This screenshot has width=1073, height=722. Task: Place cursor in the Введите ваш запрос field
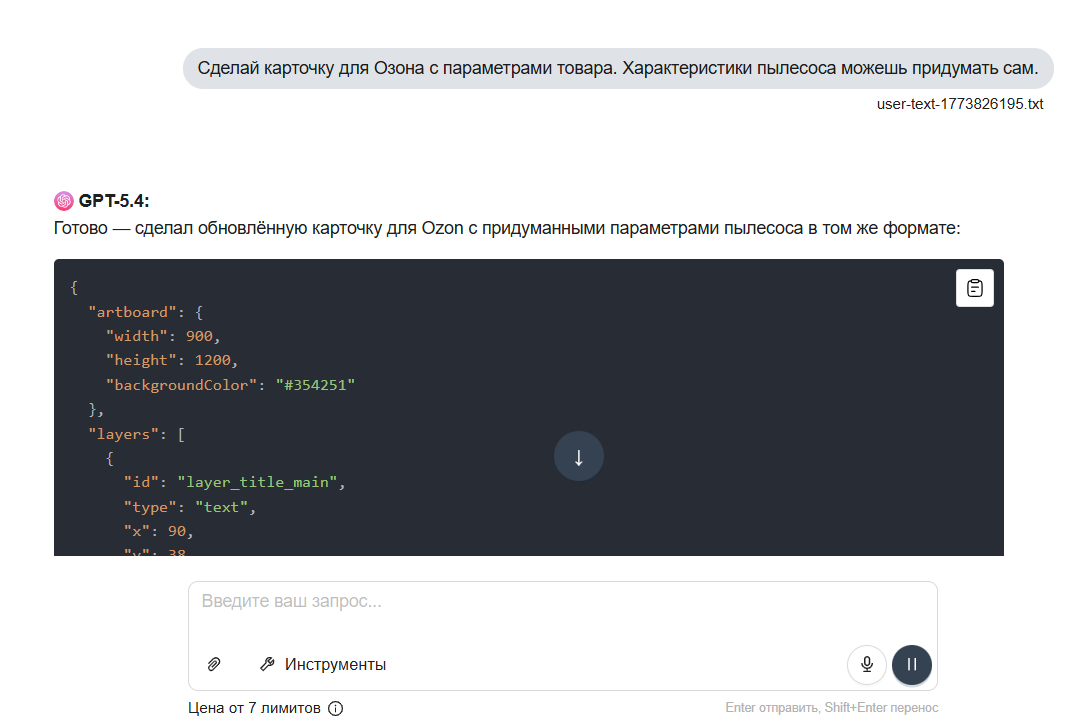pyautogui.click(x=562, y=601)
